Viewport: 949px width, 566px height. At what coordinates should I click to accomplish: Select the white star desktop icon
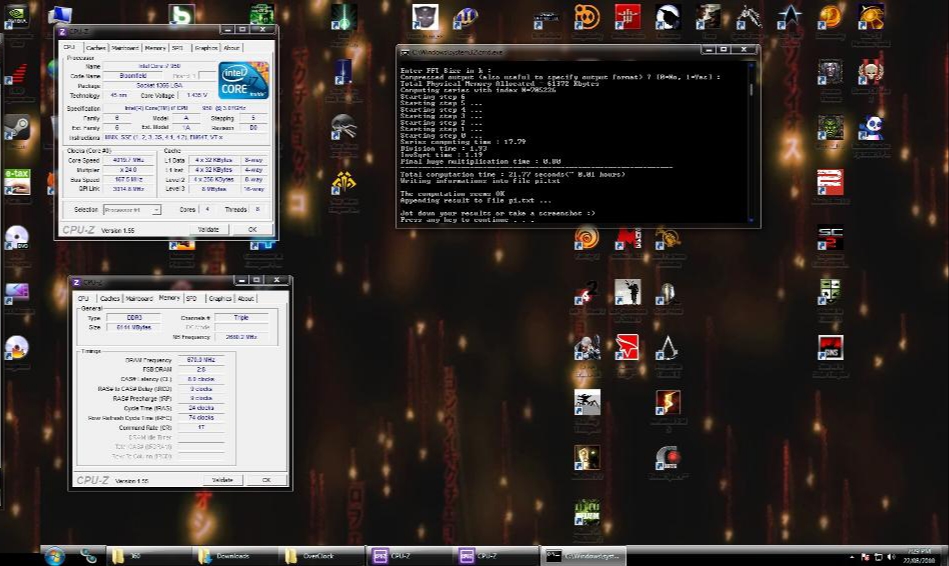tap(790, 16)
